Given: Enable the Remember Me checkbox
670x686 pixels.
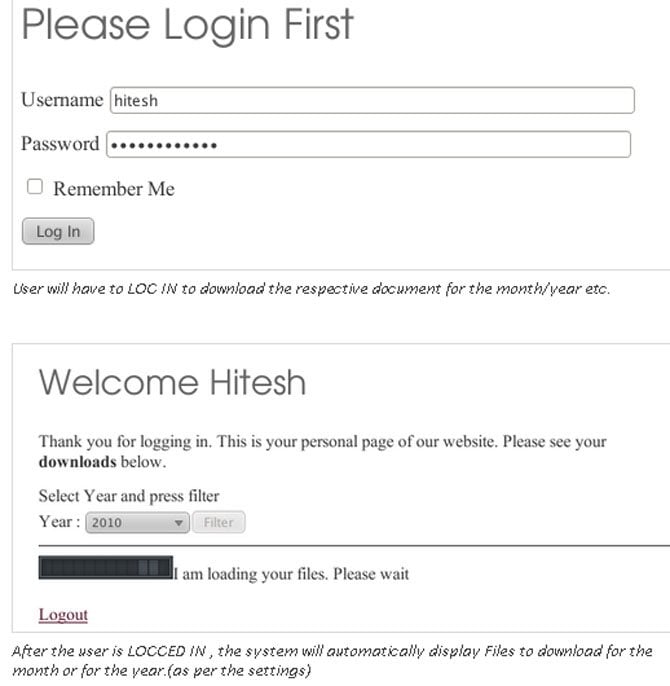Looking at the screenshot, I should (x=35, y=187).
